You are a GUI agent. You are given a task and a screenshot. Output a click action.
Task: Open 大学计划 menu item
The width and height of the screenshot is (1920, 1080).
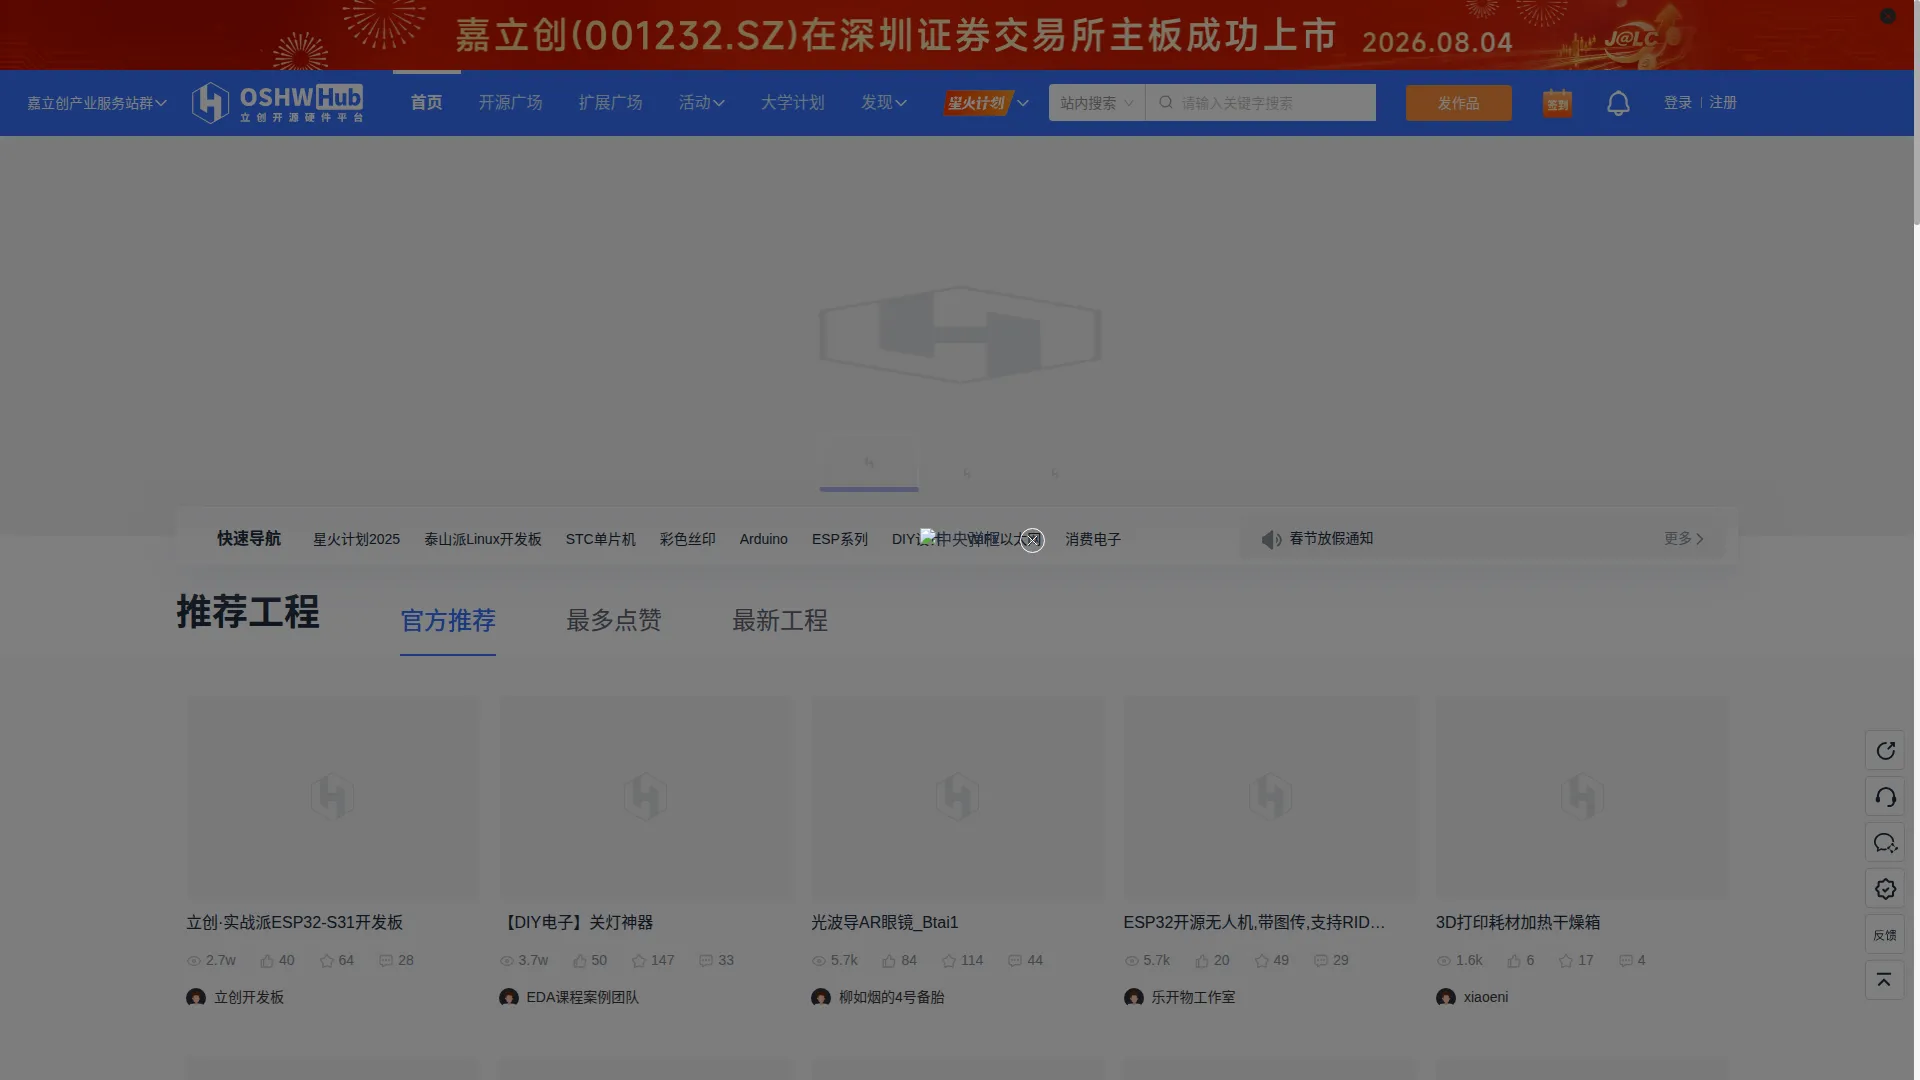point(792,103)
